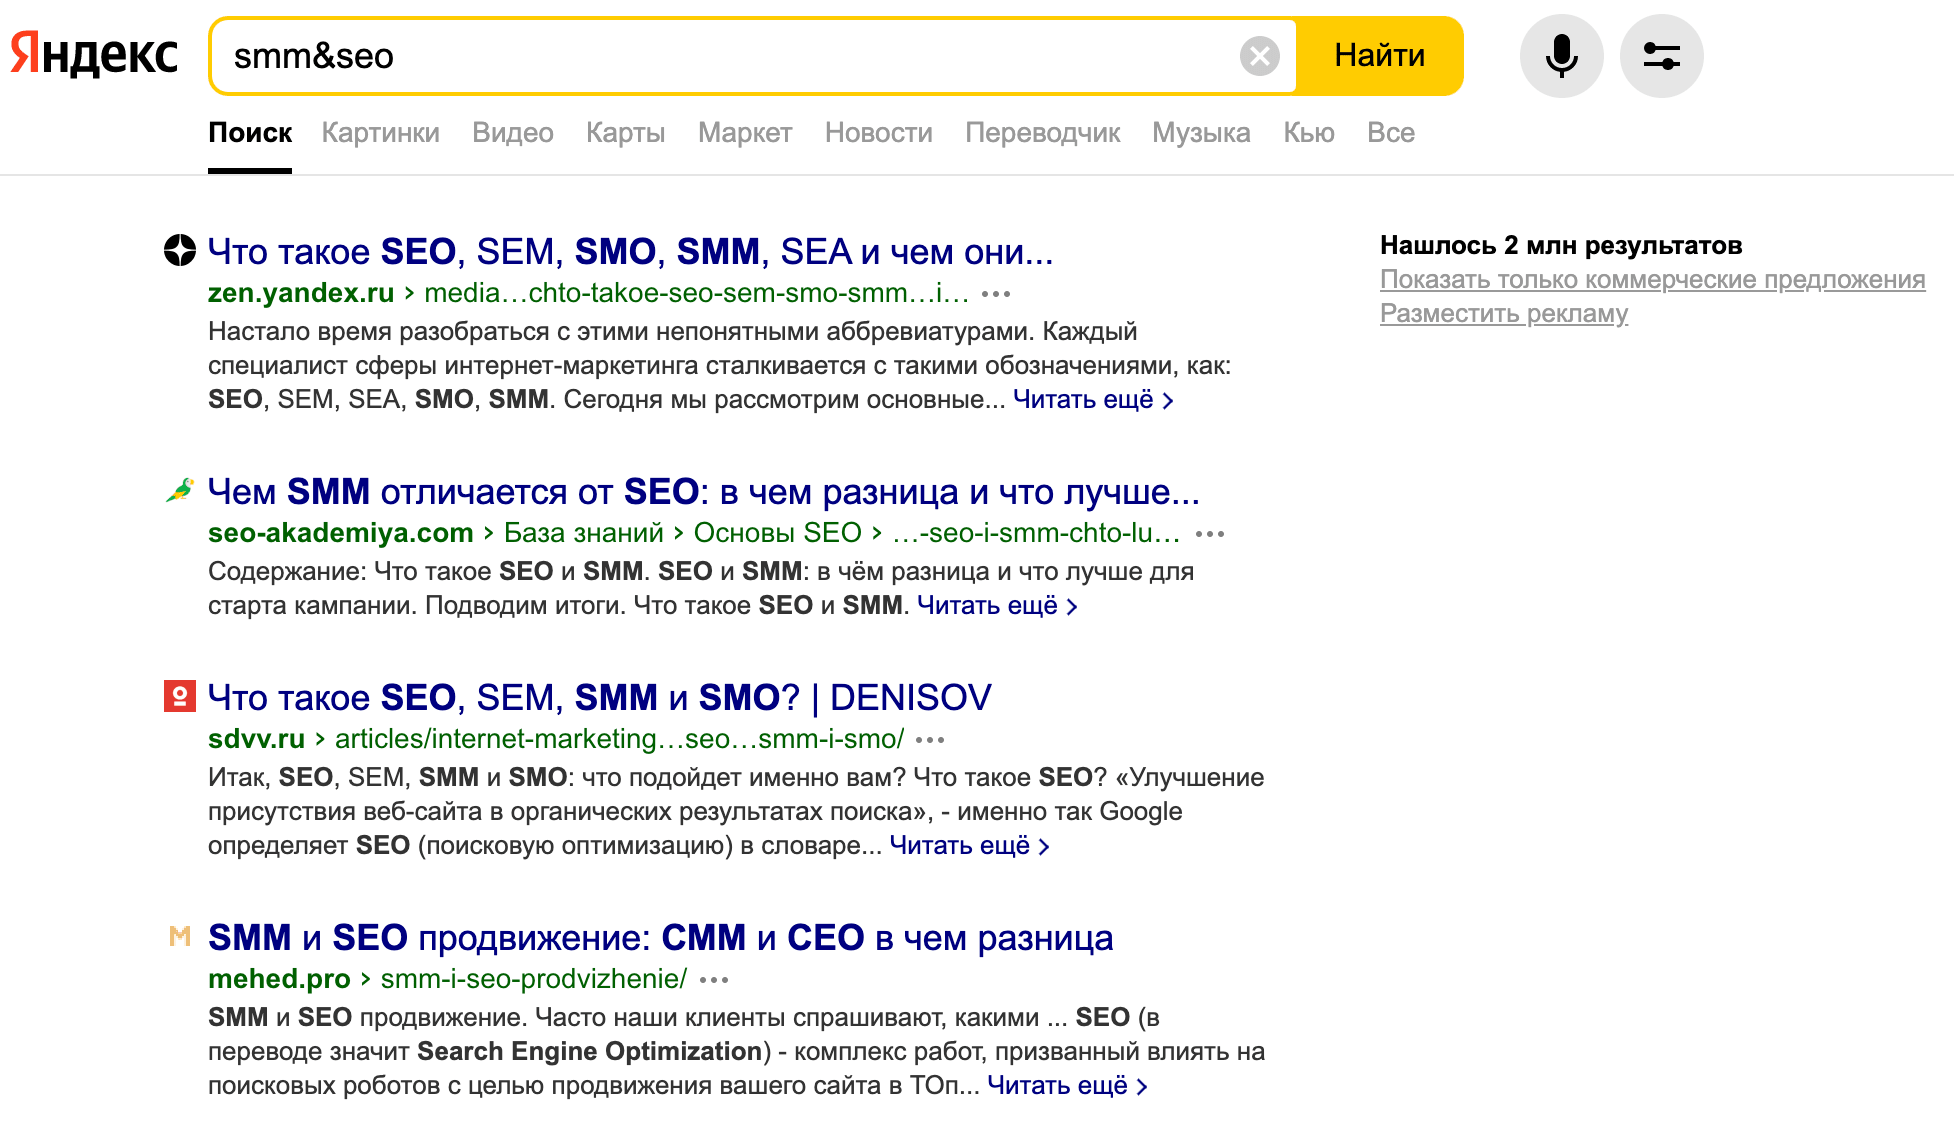
Task: Open three-dot menu for mehed.pro result
Action: (x=714, y=980)
